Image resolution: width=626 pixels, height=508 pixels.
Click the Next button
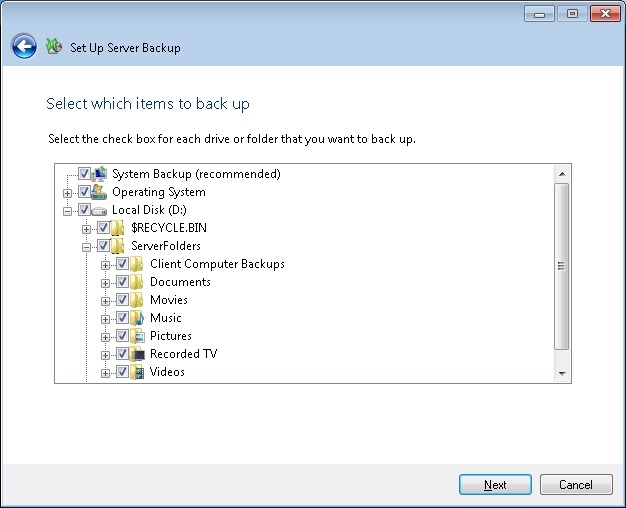[495, 485]
